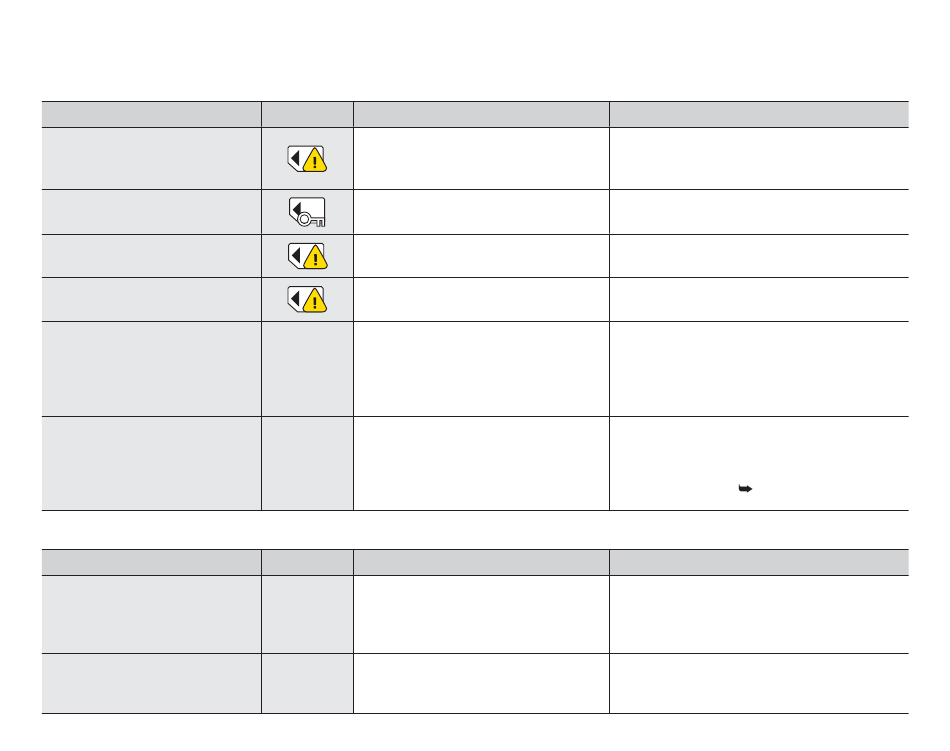This screenshot has height=751, width=950.
Task: Select the card warning icon in the fourth row
Action: pyautogui.click(x=307, y=299)
